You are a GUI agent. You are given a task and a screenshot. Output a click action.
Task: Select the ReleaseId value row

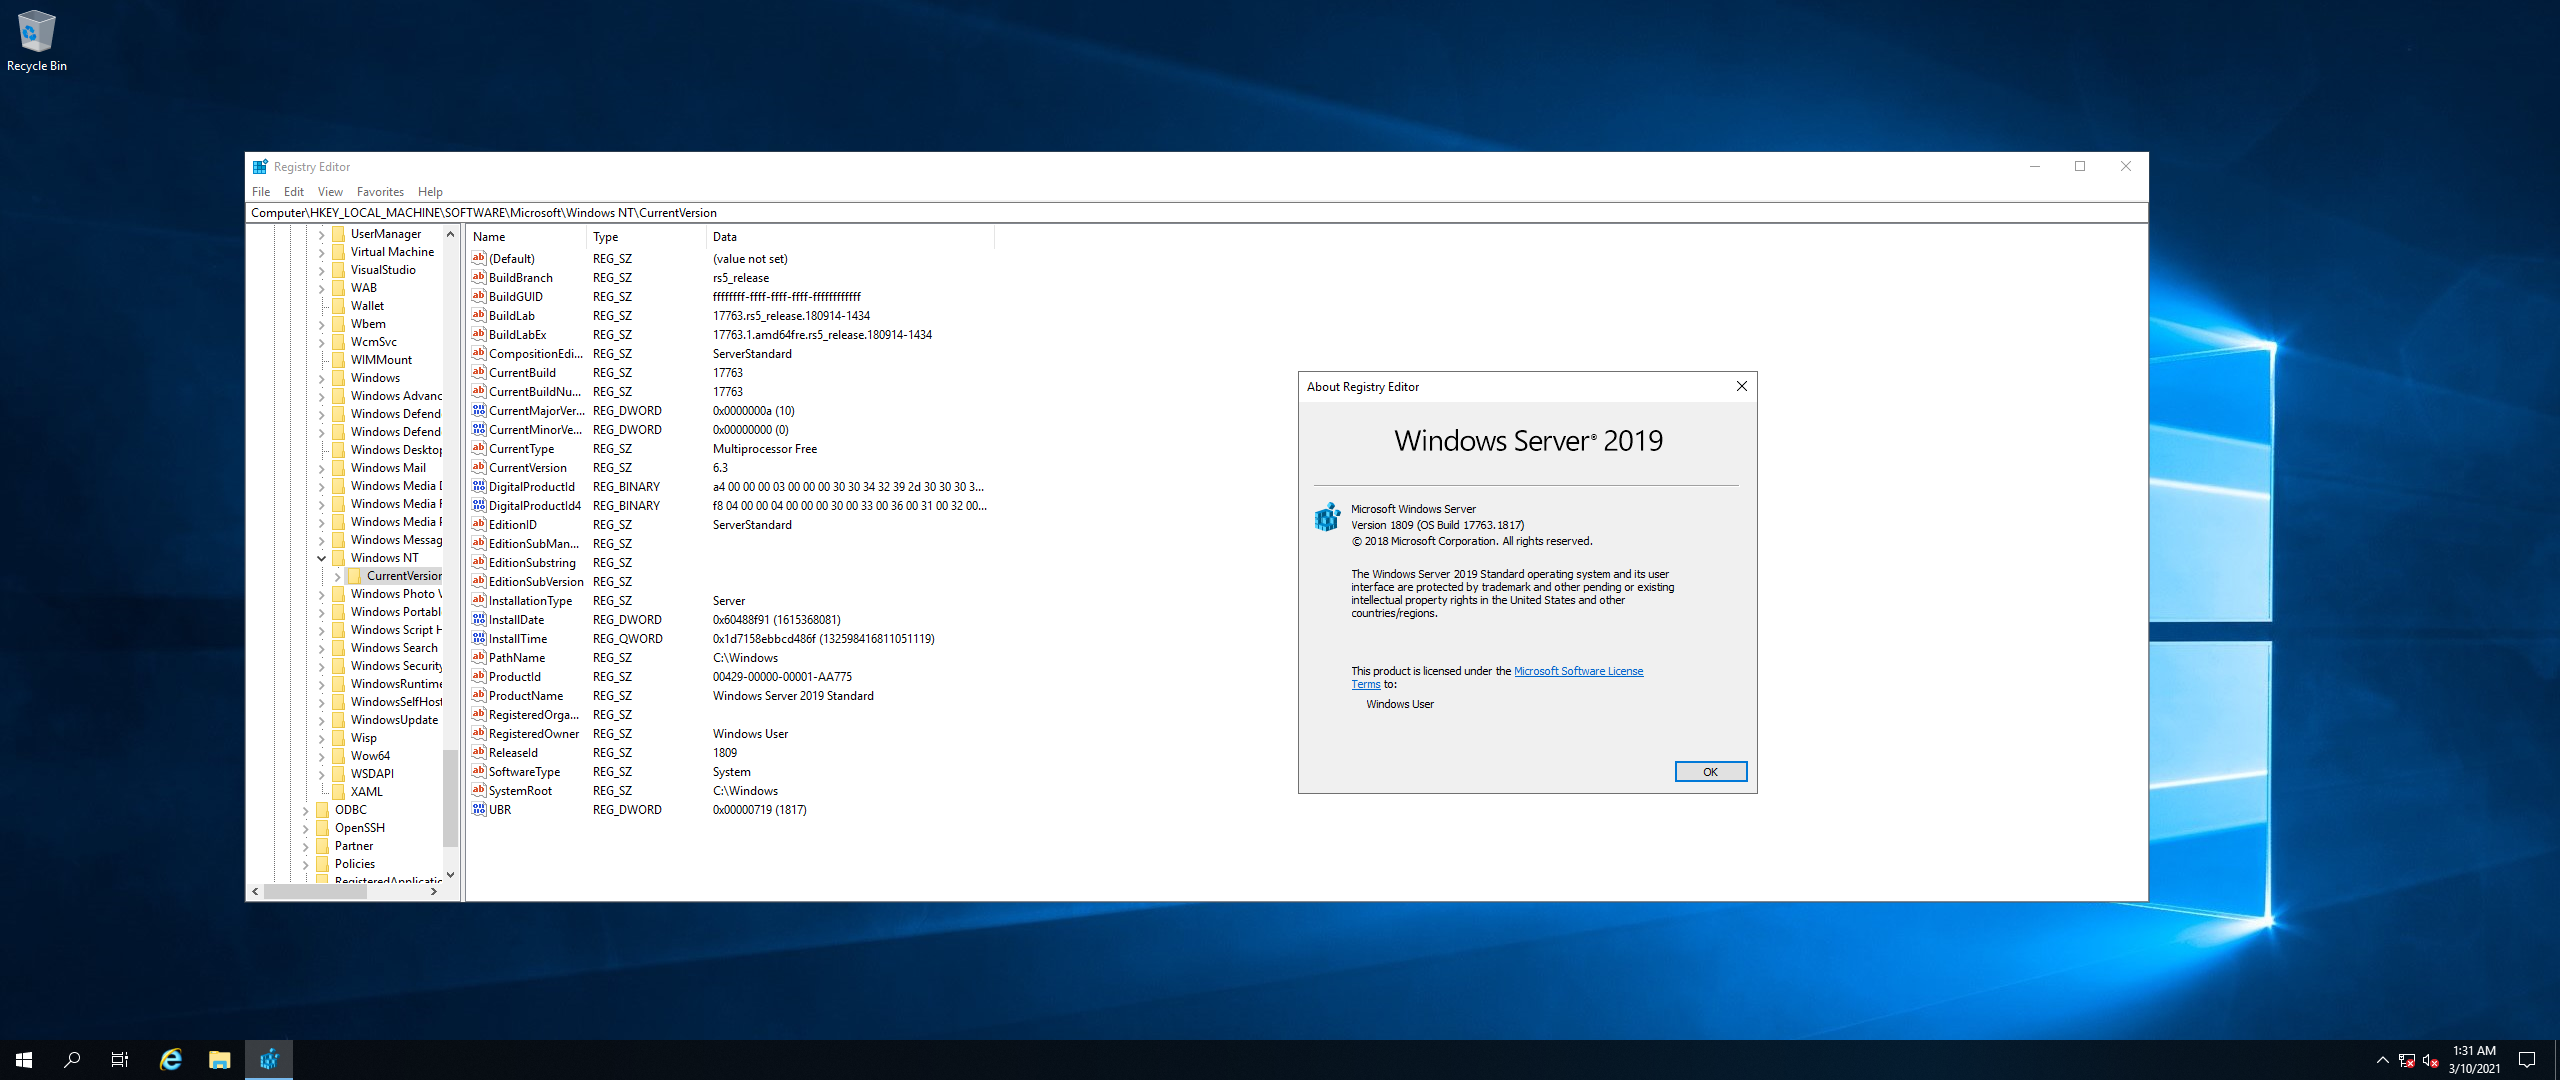pyautogui.click(x=730, y=752)
